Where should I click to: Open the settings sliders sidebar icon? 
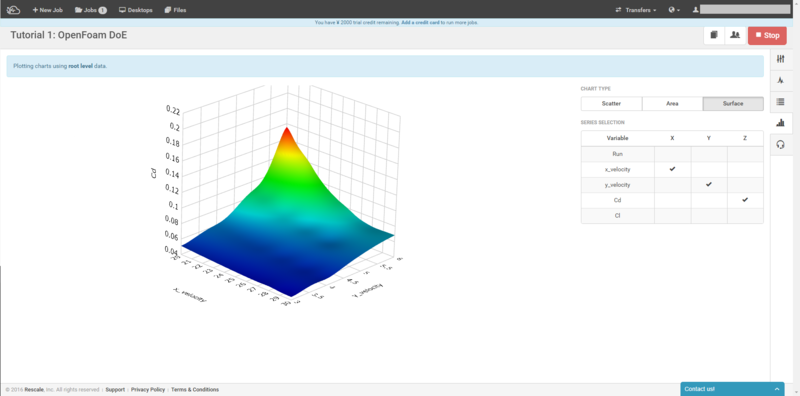(780, 59)
